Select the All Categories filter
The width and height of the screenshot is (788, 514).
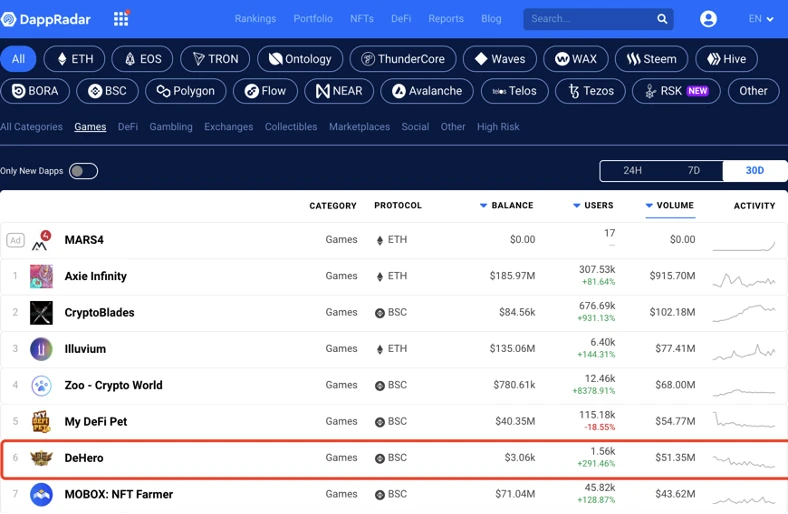32,127
